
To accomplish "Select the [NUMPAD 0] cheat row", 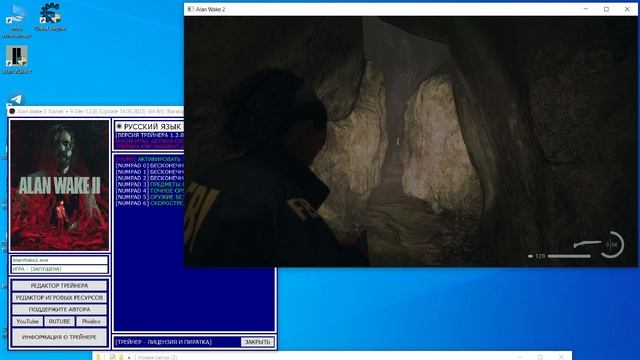I will 149,166.
